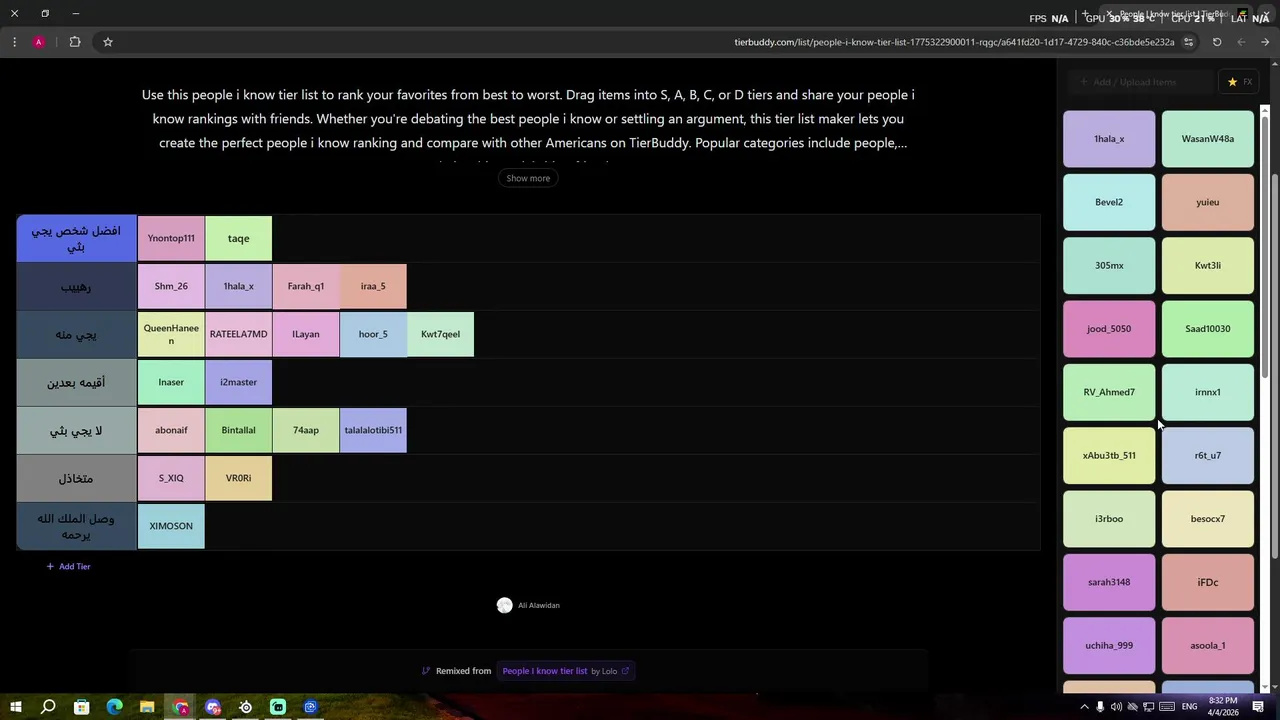Select the XIMOSON item tile
1280x720 pixels.
click(x=171, y=527)
